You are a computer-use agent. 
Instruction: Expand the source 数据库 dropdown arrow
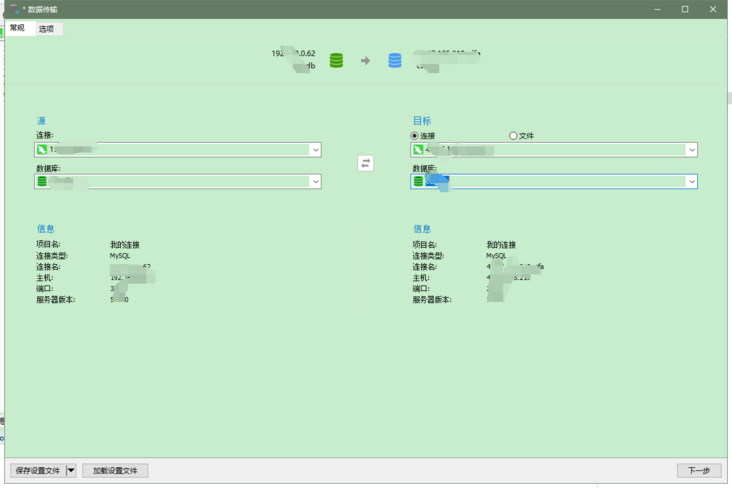(x=316, y=182)
